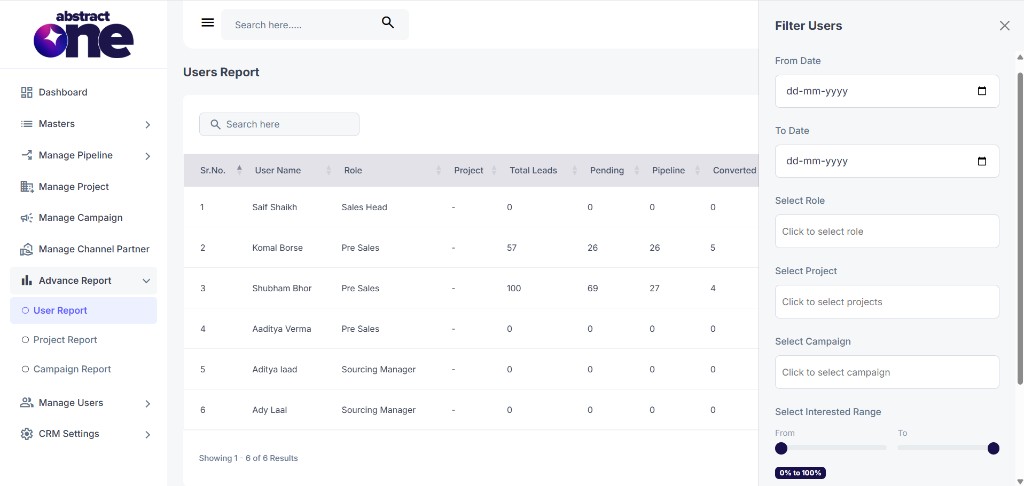Click the Manage Channel Partner icon
Viewport: 1024px width, 486px height.
click(x=27, y=249)
